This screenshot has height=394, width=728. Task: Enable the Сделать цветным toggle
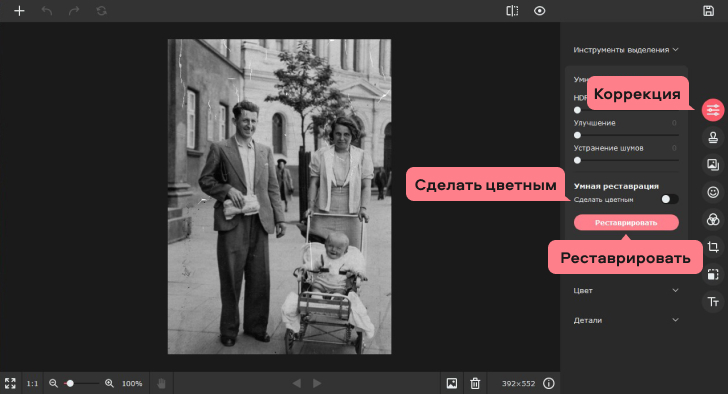[670, 199]
